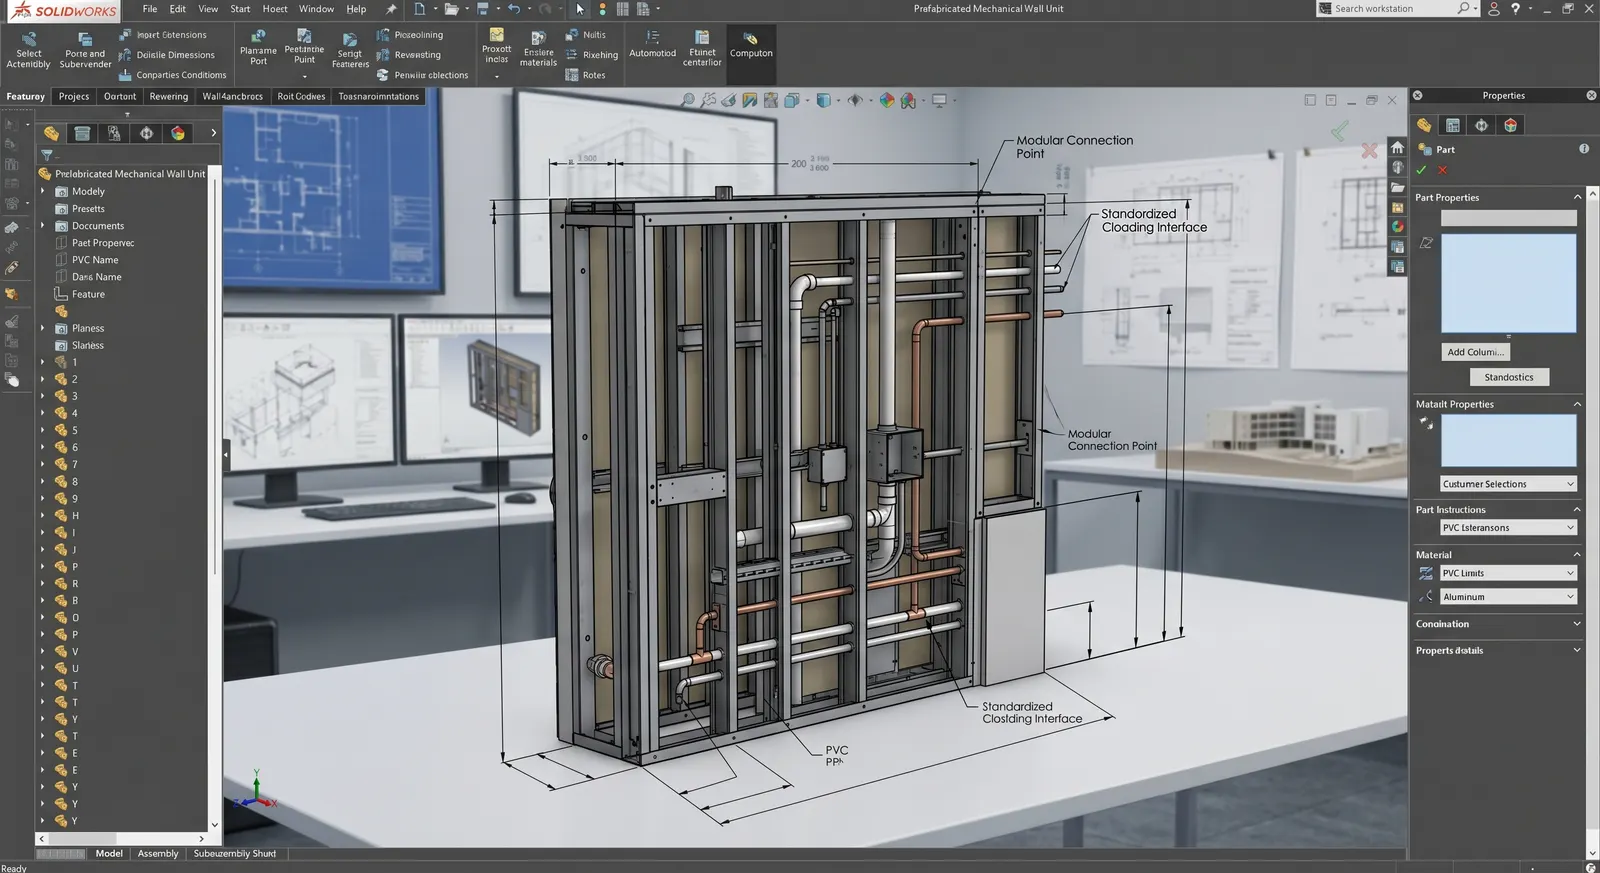Screen dimensions: 1600x873
Task: Click the Search workstation field
Action: 1397,8
